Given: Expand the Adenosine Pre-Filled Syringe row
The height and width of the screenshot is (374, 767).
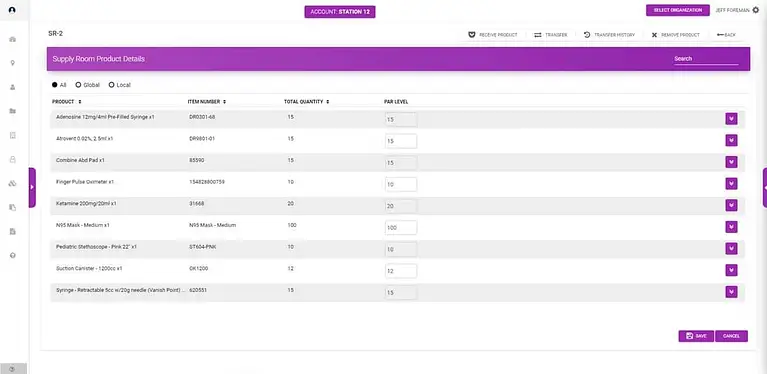Looking at the screenshot, I should click(731, 119).
